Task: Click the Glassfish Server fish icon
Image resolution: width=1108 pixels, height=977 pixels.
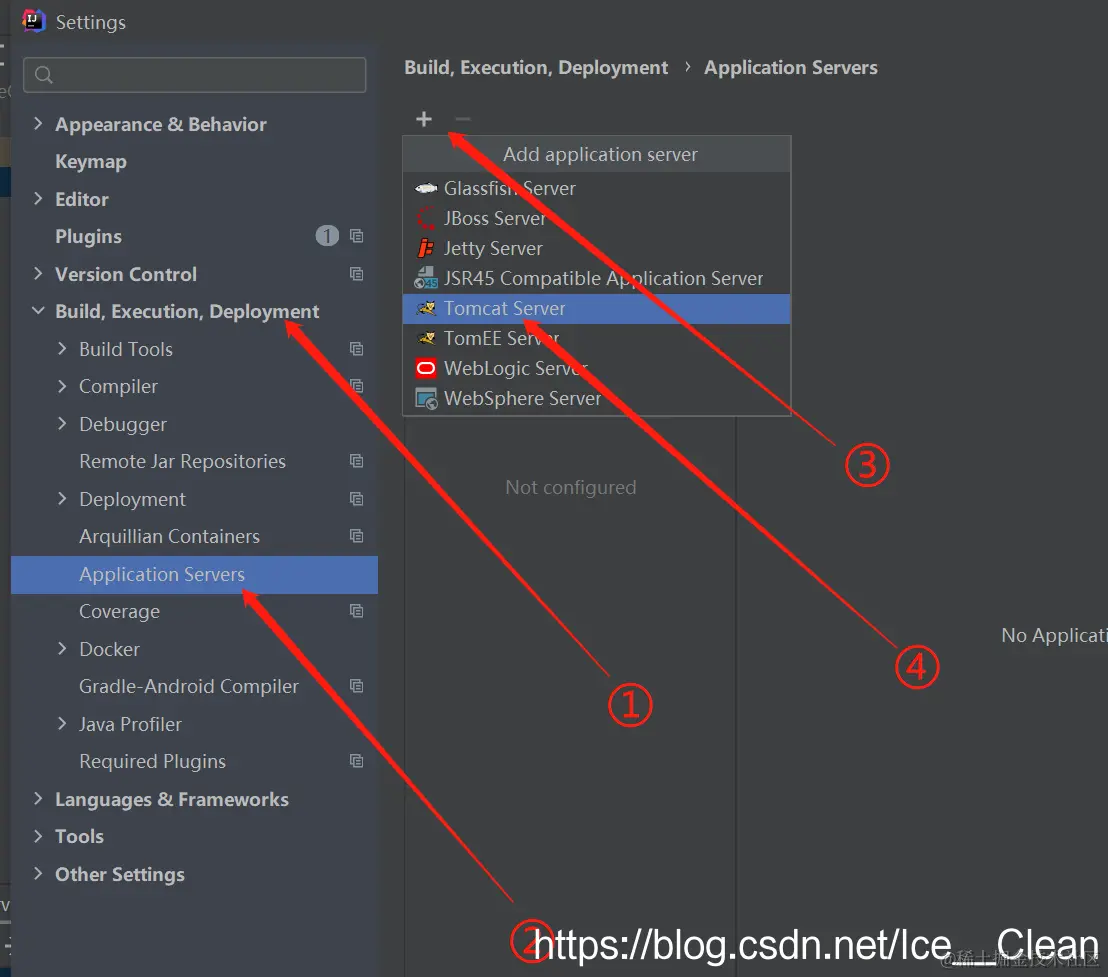Action: (425, 188)
